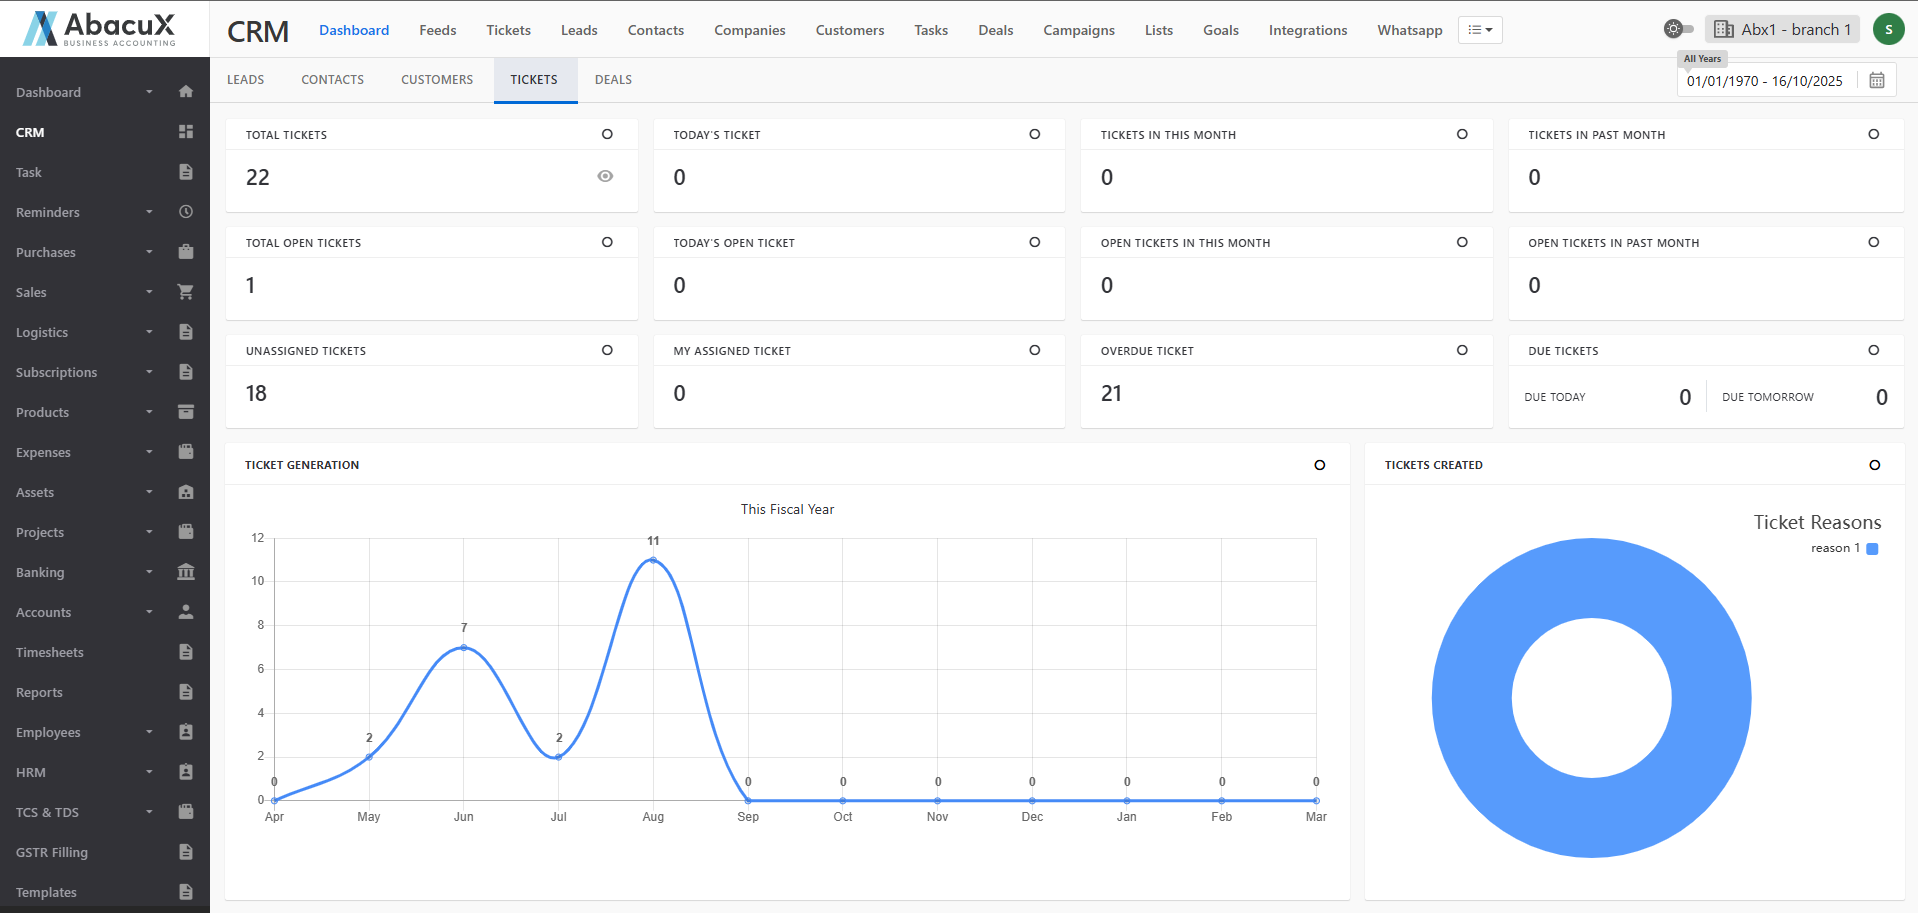The width and height of the screenshot is (1918, 913).
Task: Expand the Employees sidebar menu
Action: 48,732
